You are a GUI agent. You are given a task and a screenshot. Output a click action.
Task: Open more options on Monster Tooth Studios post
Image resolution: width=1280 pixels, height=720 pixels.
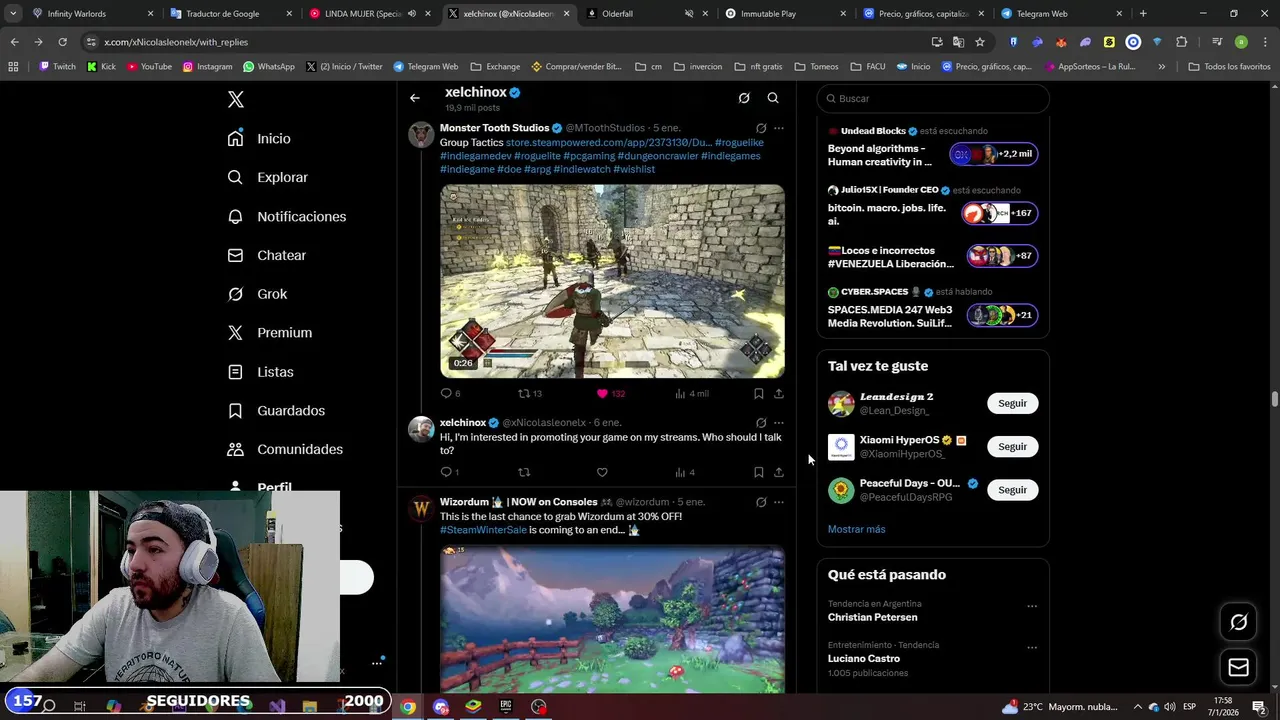778,128
